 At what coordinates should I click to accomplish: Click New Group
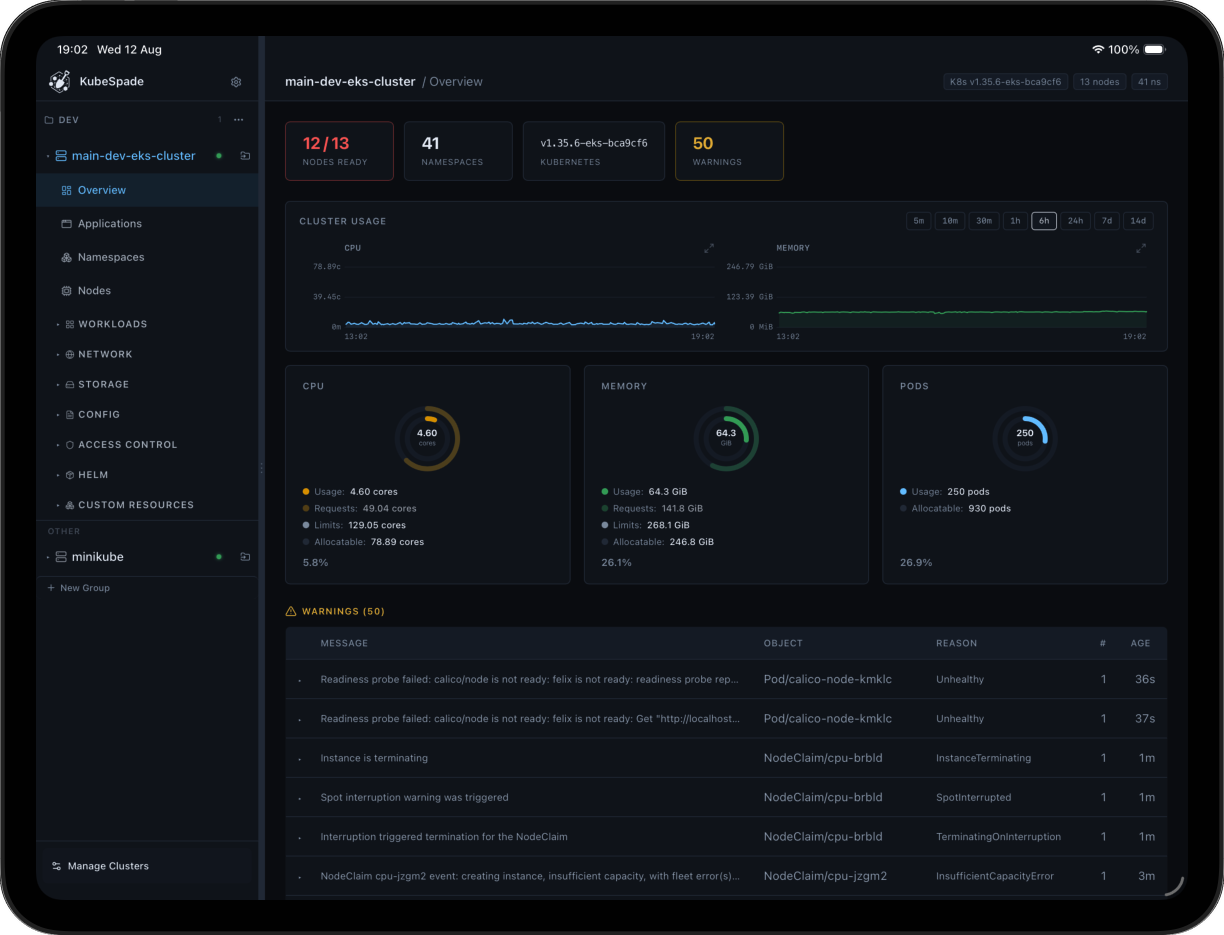tap(79, 588)
